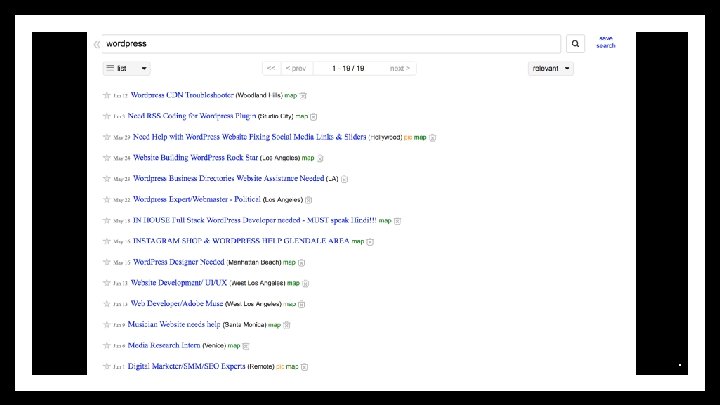The width and height of the screenshot is (720, 405).
Task: Hide the Musician Website needs help posting
Action: coord(287,325)
